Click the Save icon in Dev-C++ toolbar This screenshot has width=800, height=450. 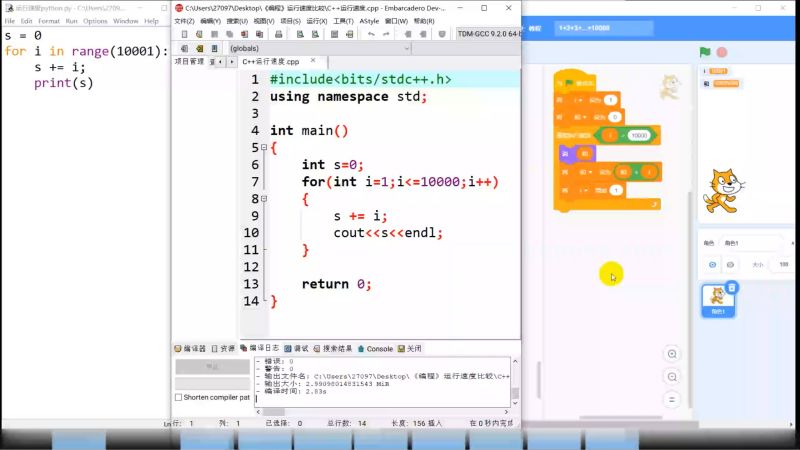214,34
